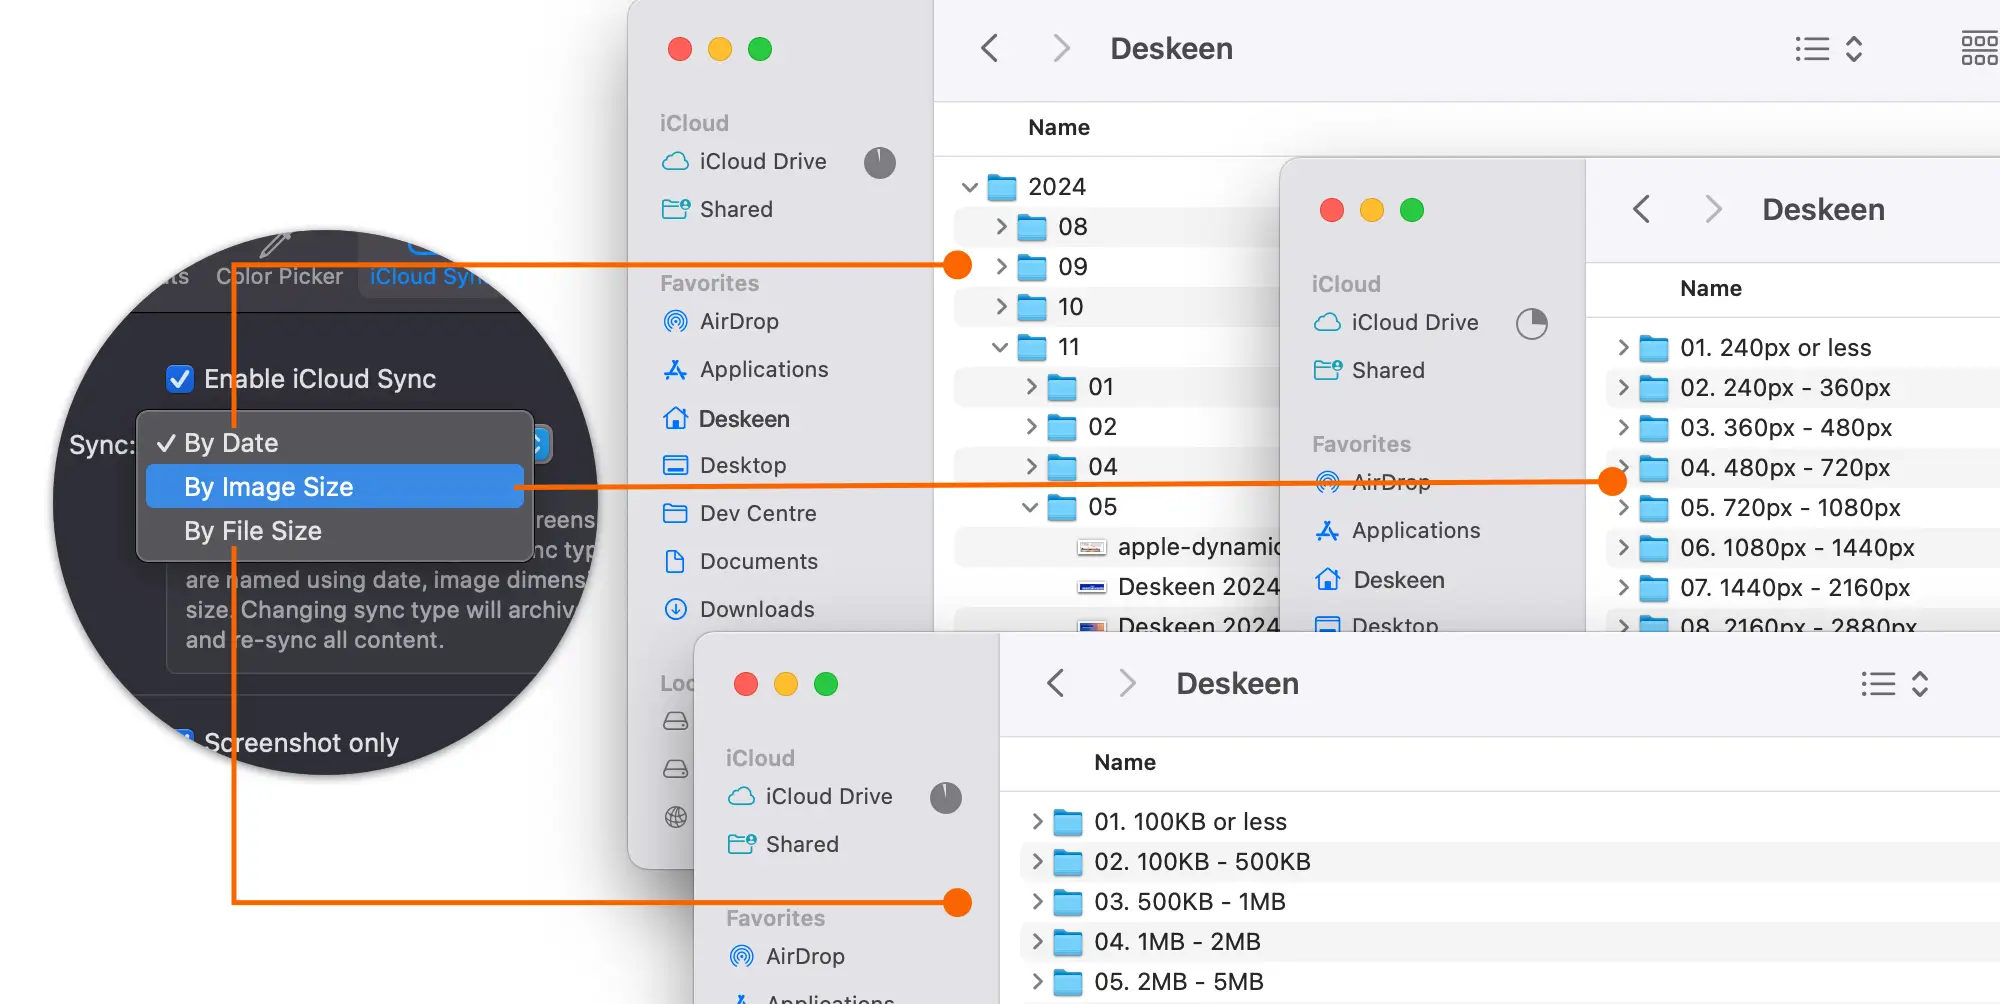Screen dimensions: 2000x1004
Task: Collapse the 11 folder
Action: tap(999, 347)
